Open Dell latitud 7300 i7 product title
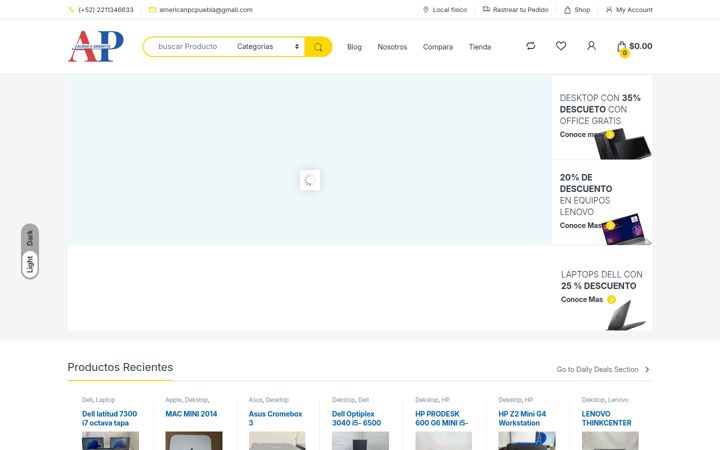Image resolution: width=720 pixels, height=450 pixels. pos(109,418)
